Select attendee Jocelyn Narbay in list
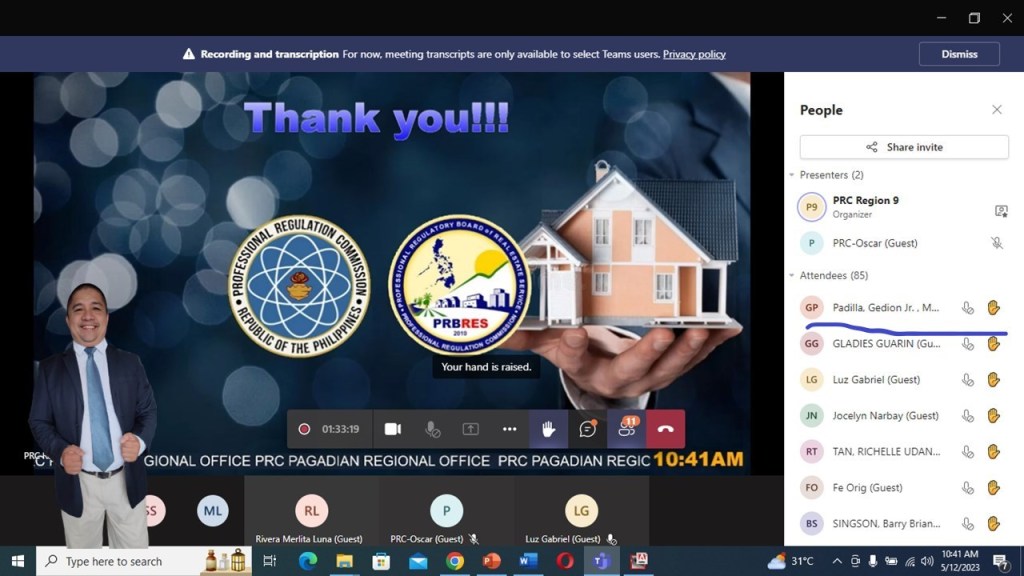Screen dimensions: 1024x576 click(885, 416)
